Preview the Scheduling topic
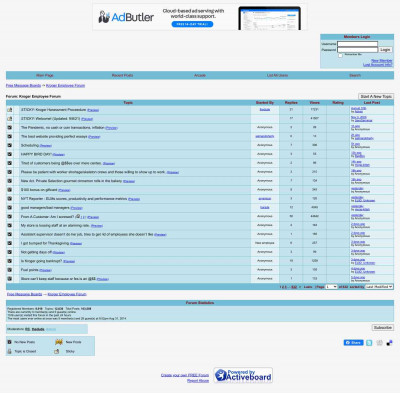Screen dimensions: 400x393 pos(46,146)
